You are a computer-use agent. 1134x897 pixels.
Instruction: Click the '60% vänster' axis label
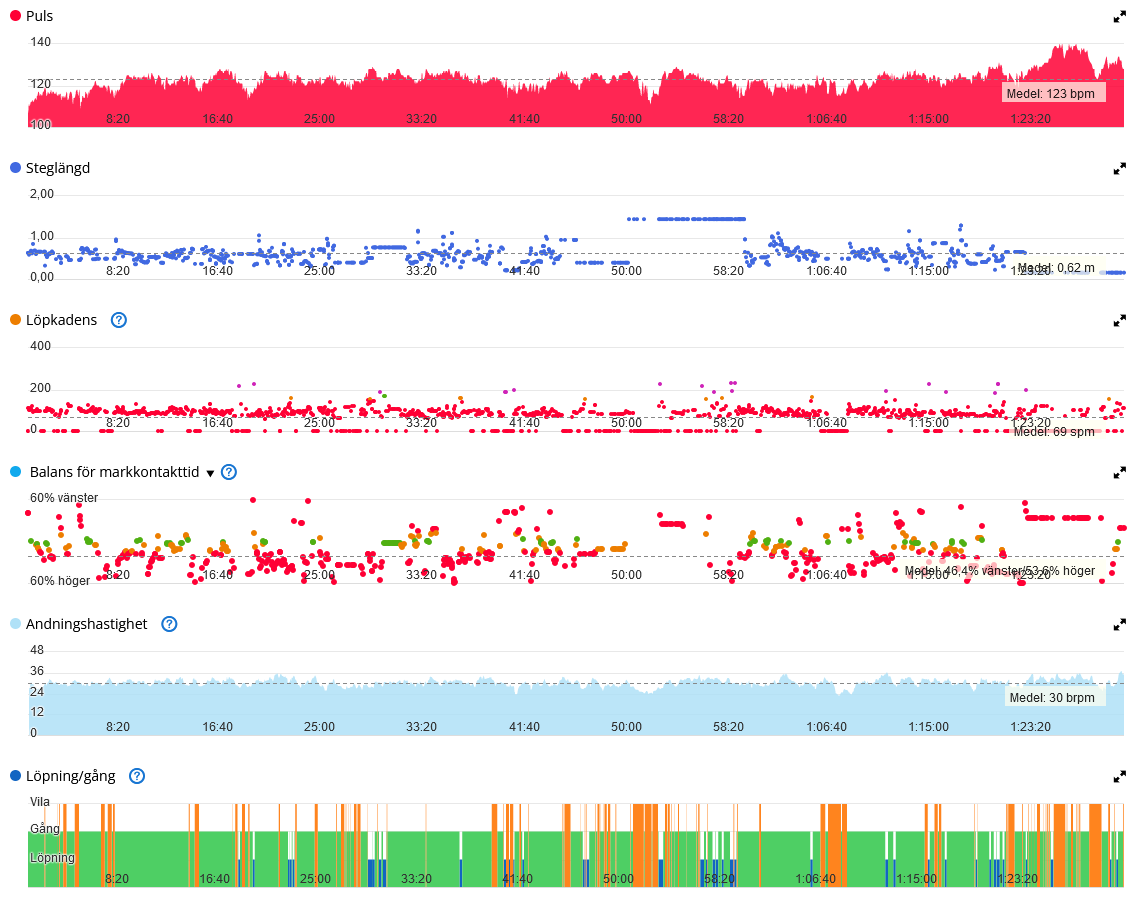click(64, 498)
